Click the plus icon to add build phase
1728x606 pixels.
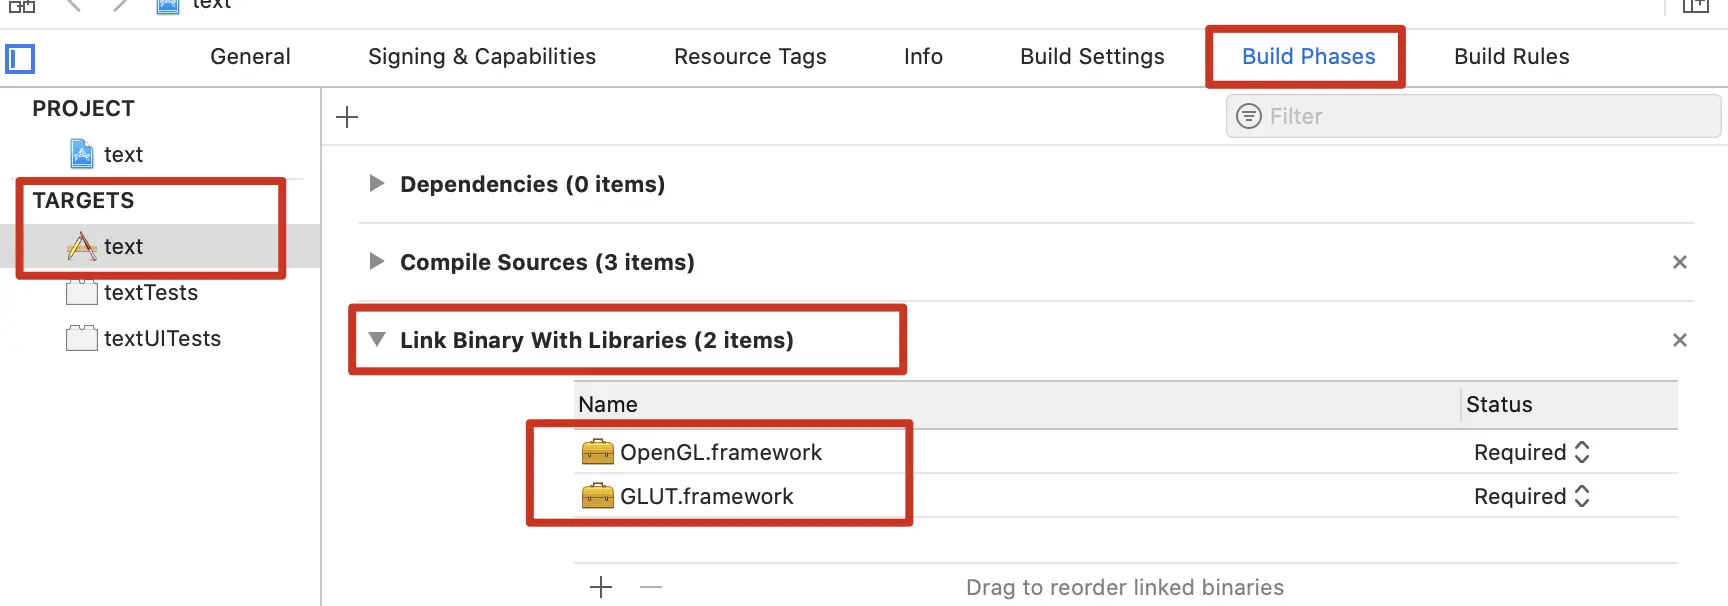(347, 117)
